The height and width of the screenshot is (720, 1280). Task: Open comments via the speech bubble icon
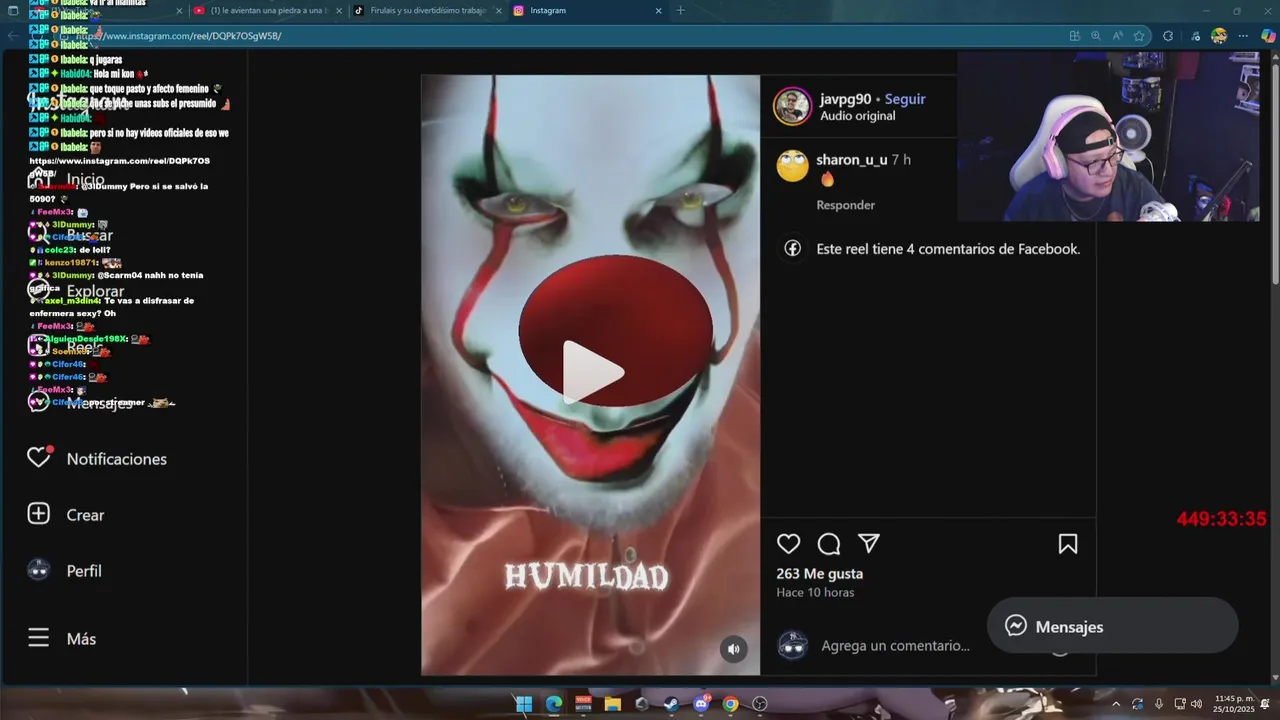click(829, 544)
